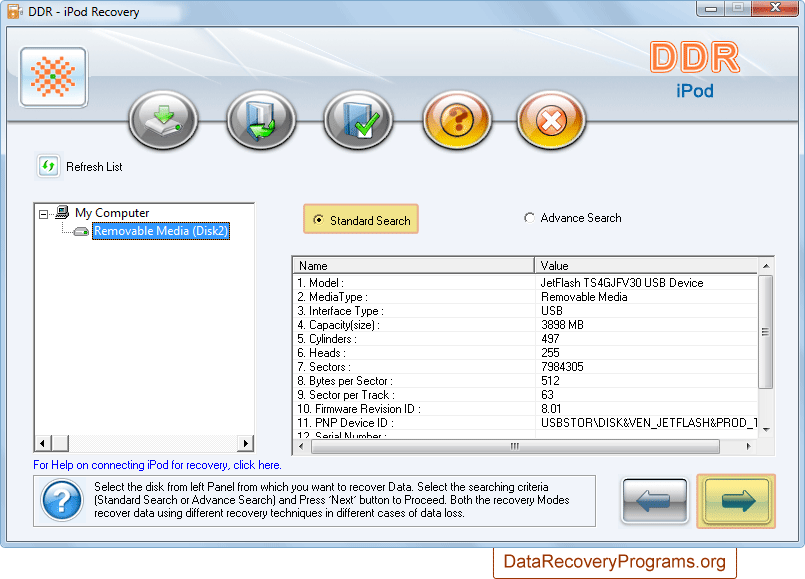
Task: Click the "9. Sector per Track :" row name
Action: [346, 395]
